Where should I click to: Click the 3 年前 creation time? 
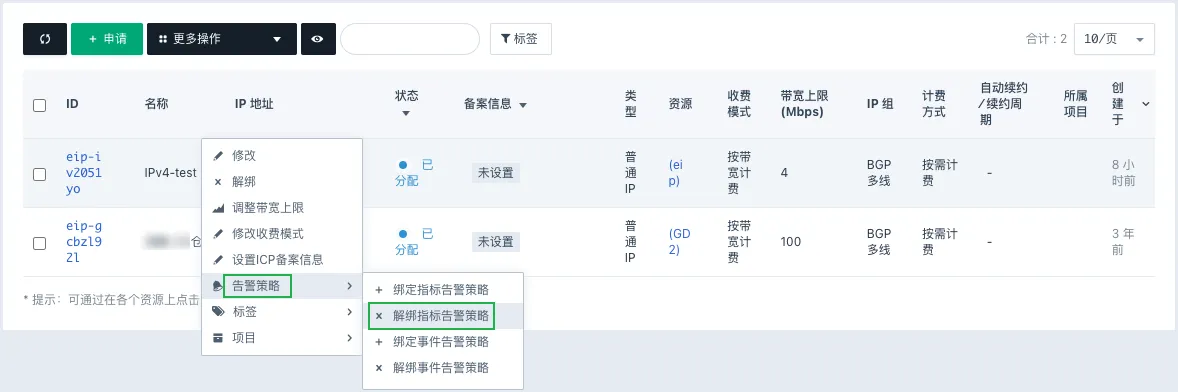click(1123, 242)
